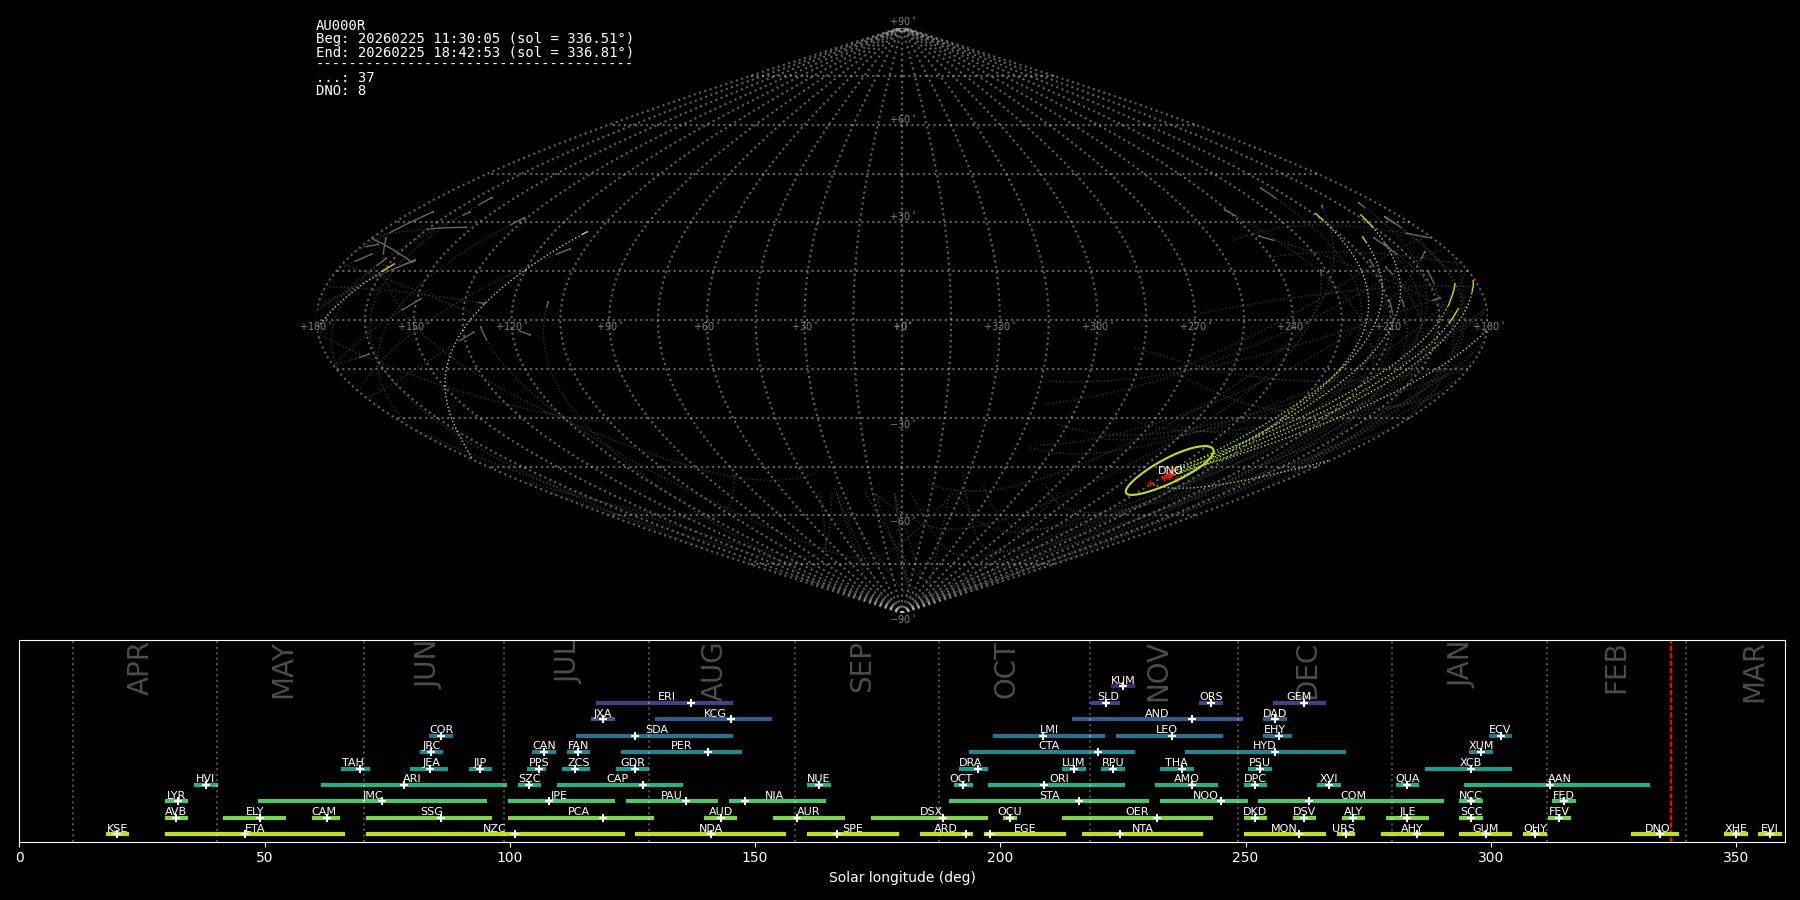Click the +120° longitude label on the map
This screenshot has height=900, width=1800.
[x=510, y=326]
